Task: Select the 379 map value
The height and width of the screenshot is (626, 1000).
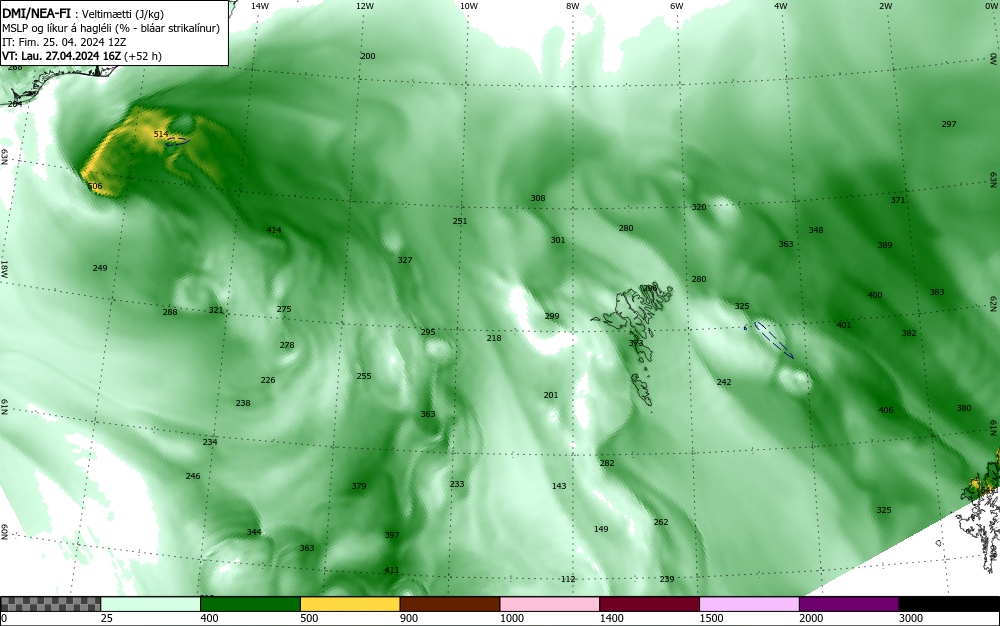Action: 358,486
